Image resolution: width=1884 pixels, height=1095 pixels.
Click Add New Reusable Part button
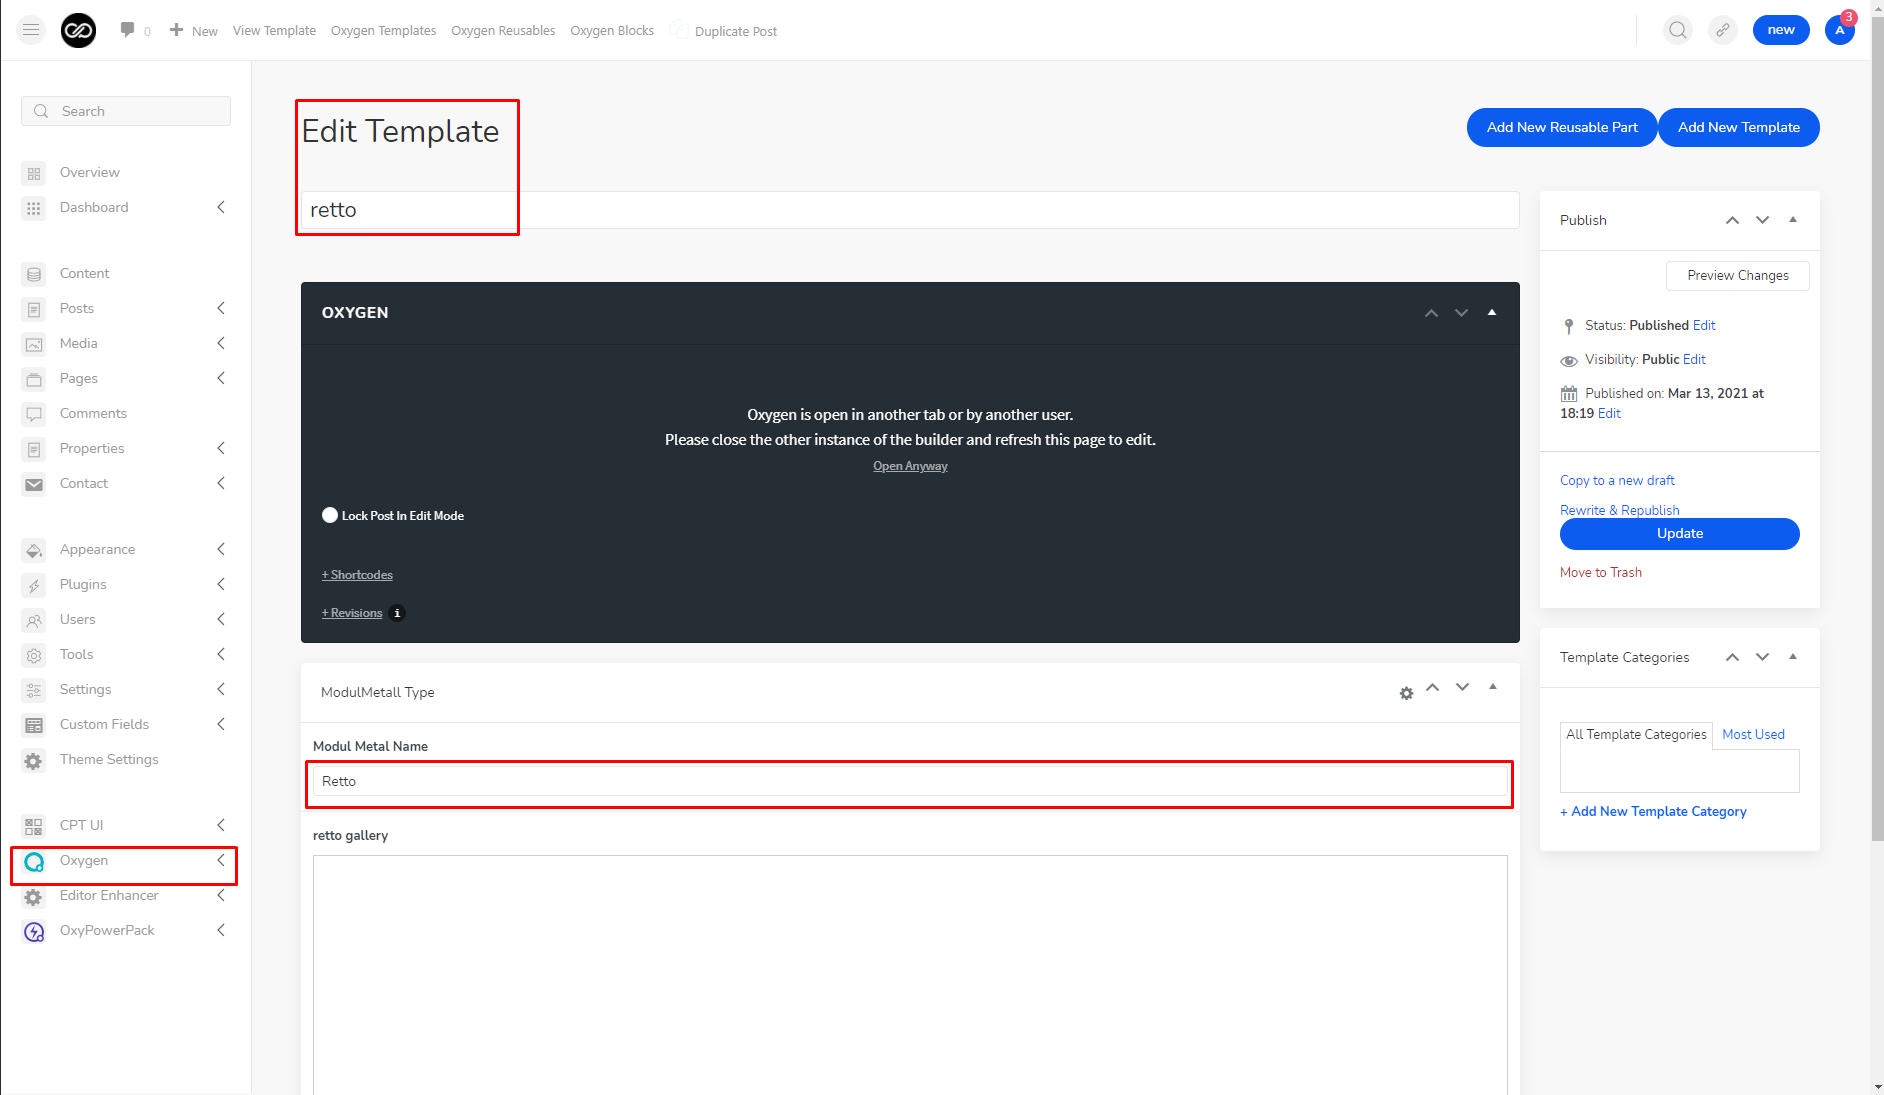pyautogui.click(x=1562, y=127)
